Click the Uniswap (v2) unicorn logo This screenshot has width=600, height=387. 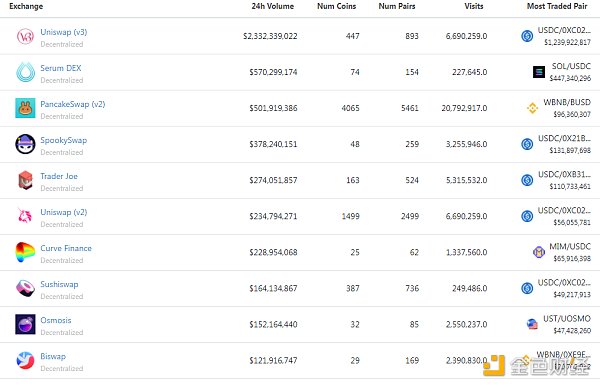point(25,216)
